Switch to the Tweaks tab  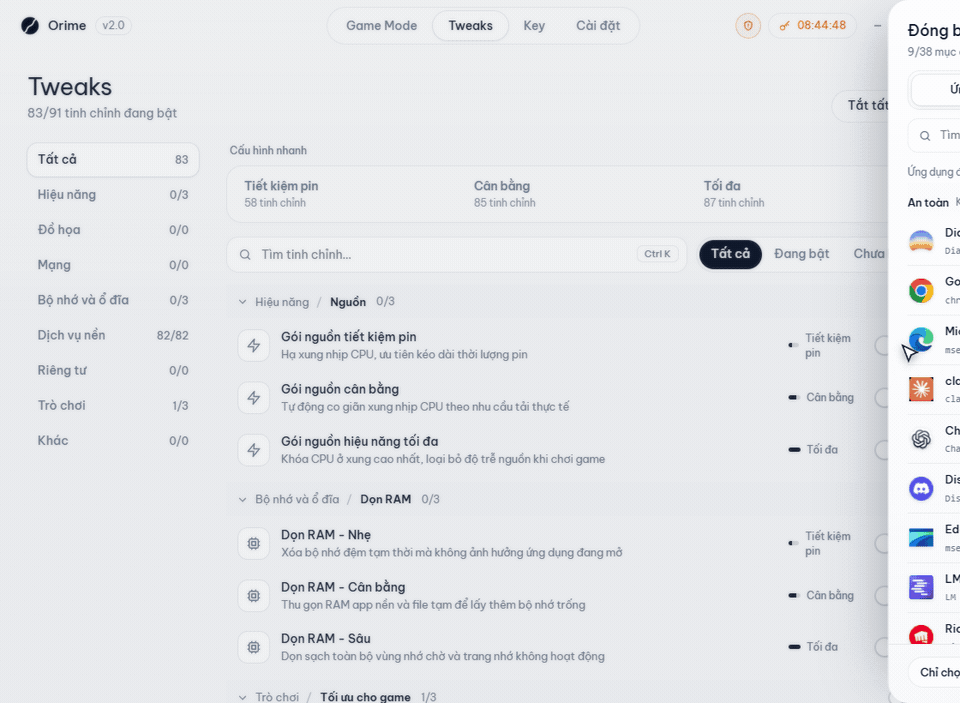pos(470,26)
